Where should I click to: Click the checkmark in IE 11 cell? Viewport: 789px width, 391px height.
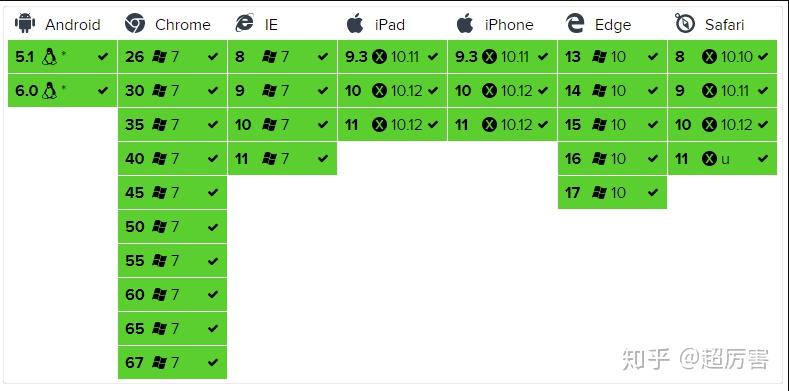(x=323, y=159)
